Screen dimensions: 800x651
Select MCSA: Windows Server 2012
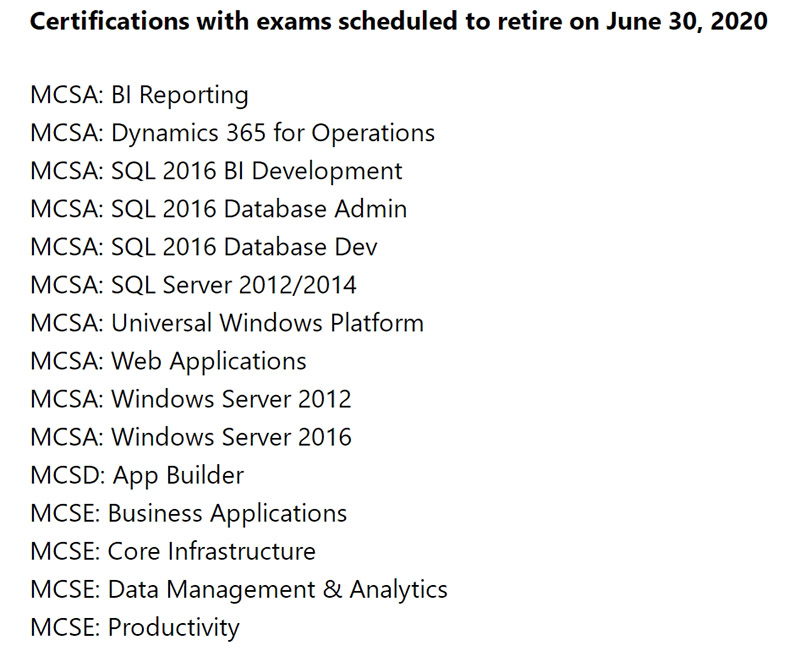coord(191,399)
